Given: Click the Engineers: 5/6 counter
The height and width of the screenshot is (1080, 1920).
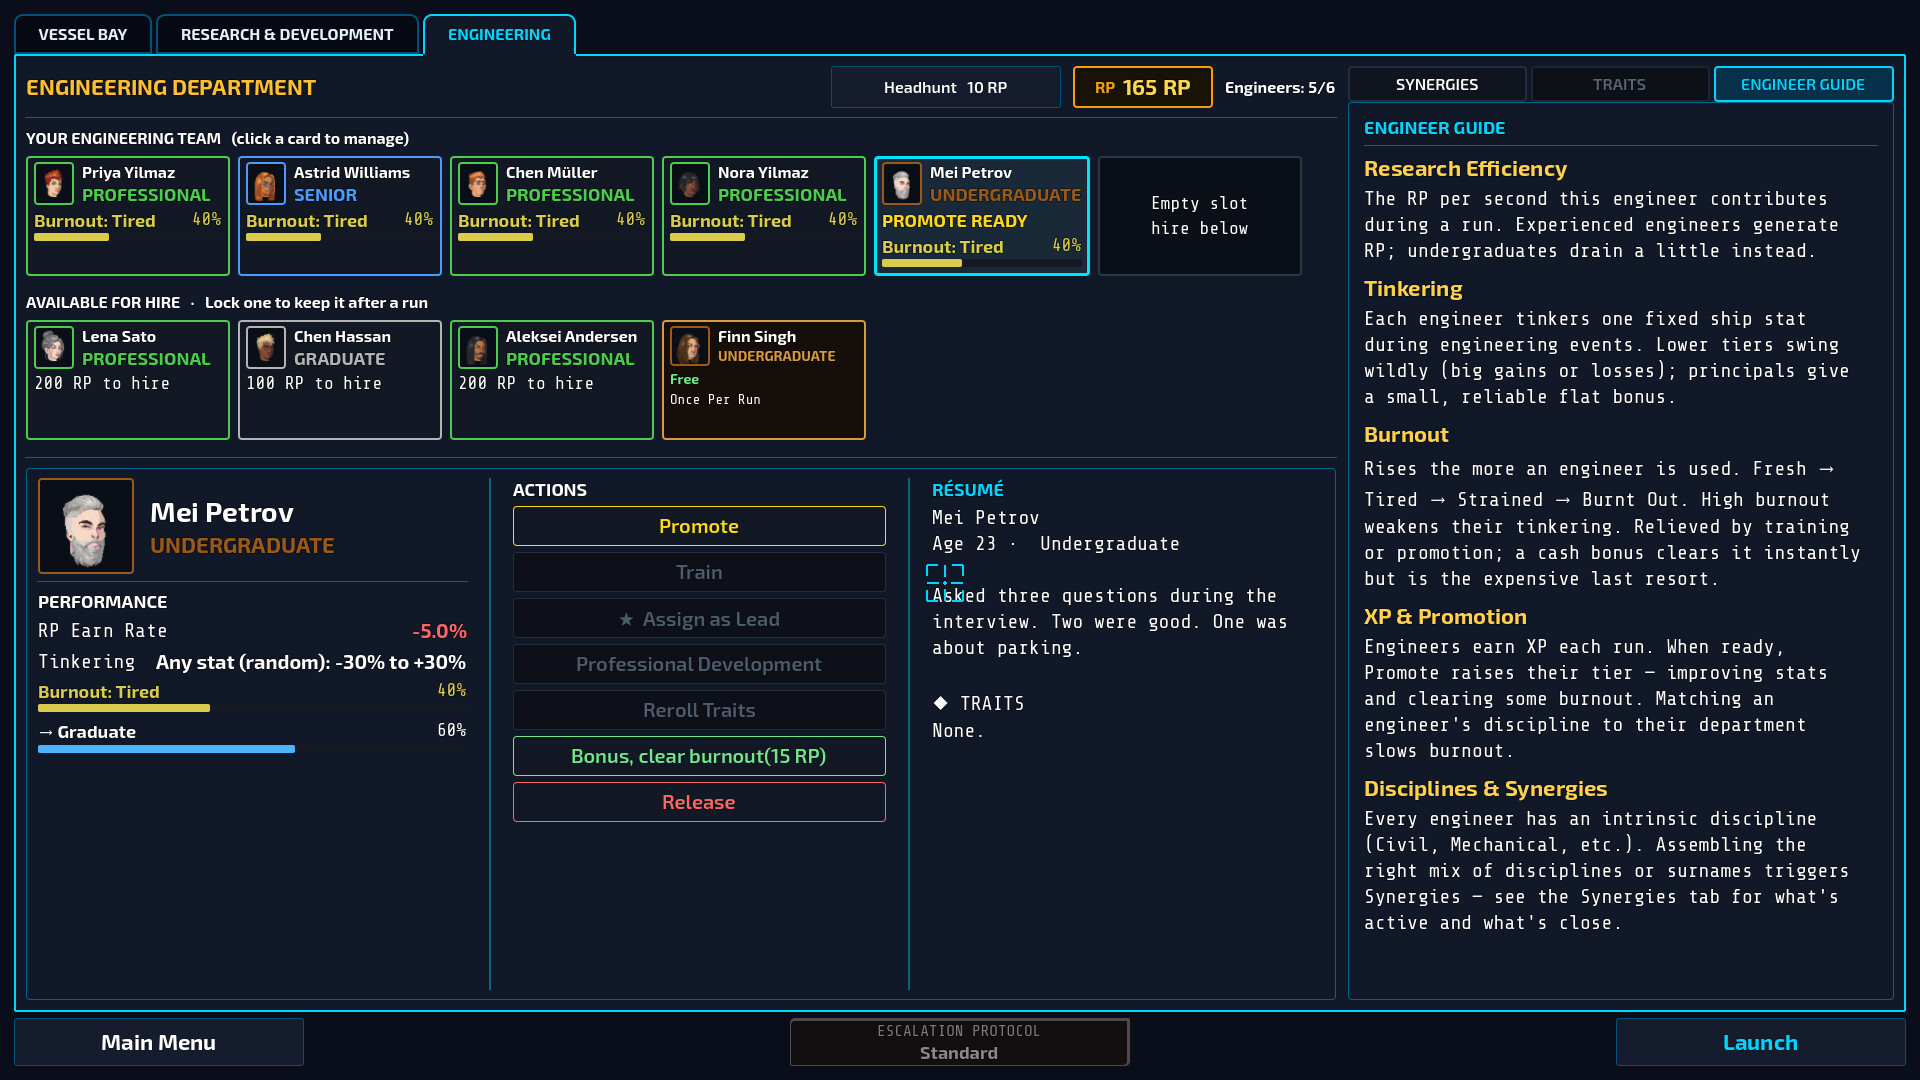Looking at the screenshot, I should point(1279,87).
